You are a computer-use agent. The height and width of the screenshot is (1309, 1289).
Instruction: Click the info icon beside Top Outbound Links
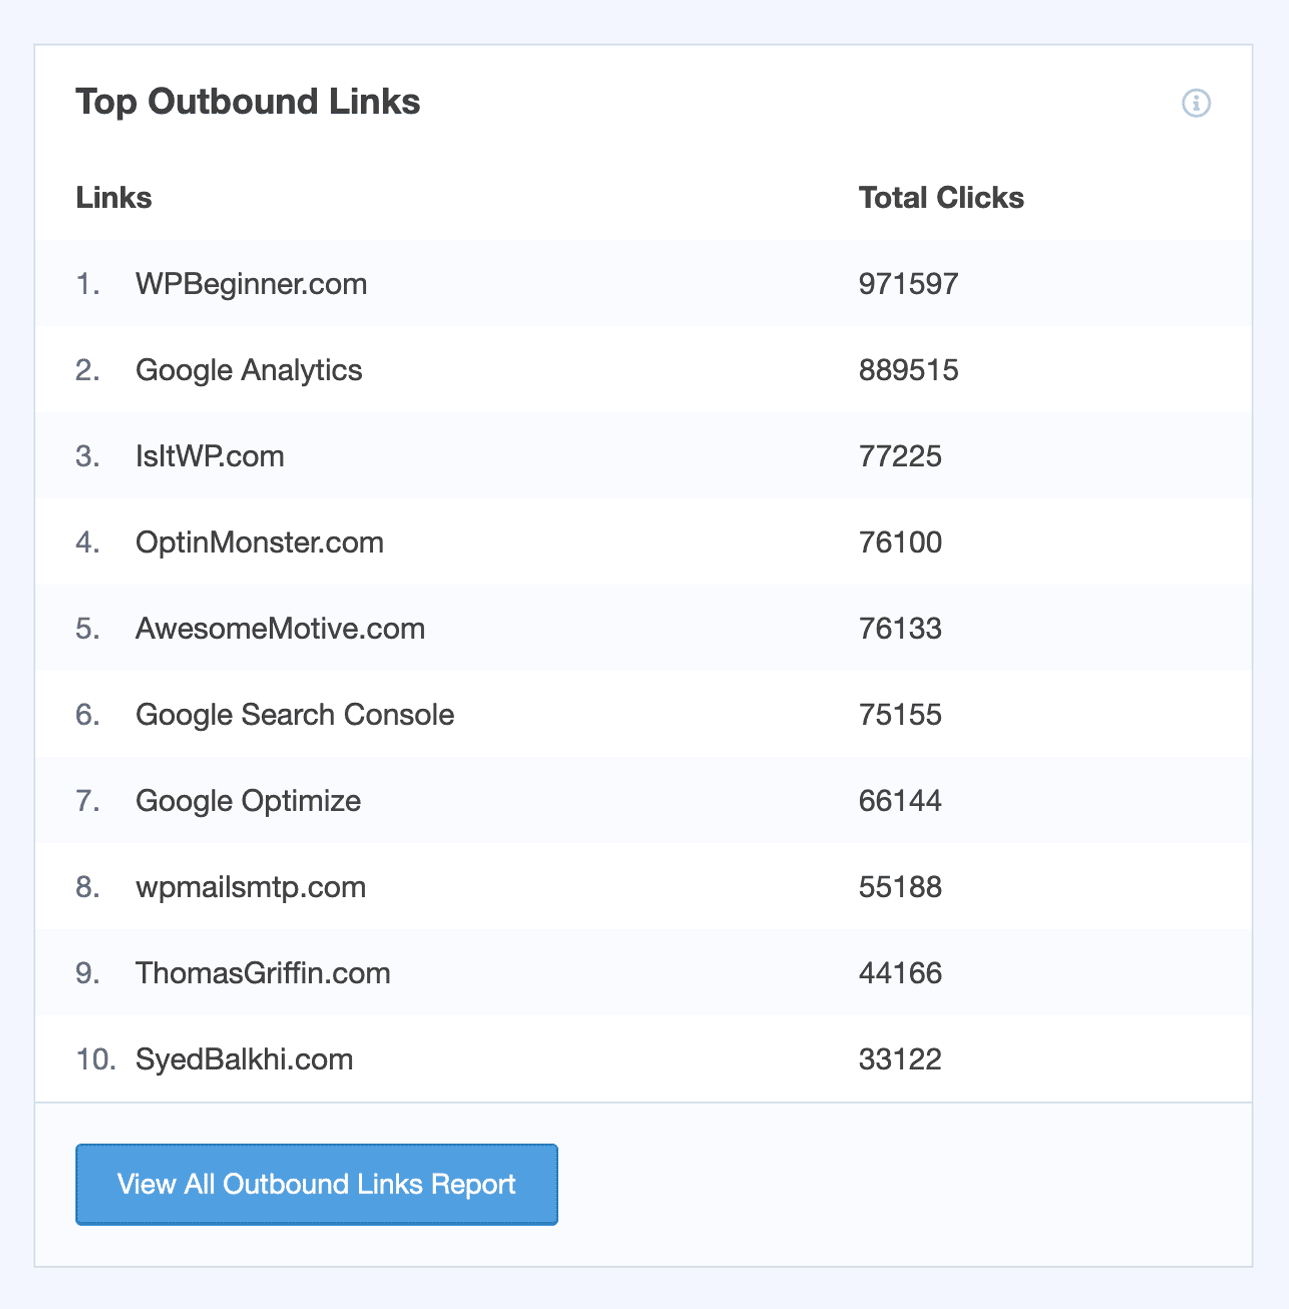pos(1196,103)
